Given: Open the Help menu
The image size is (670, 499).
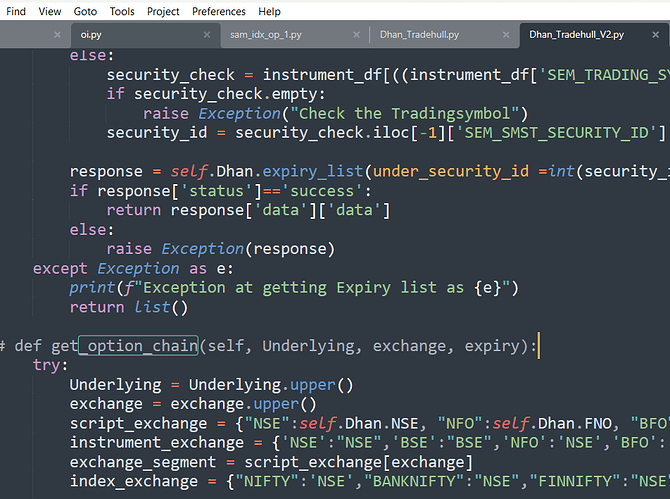Looking at the screenshot, I should tap(269, 12).
